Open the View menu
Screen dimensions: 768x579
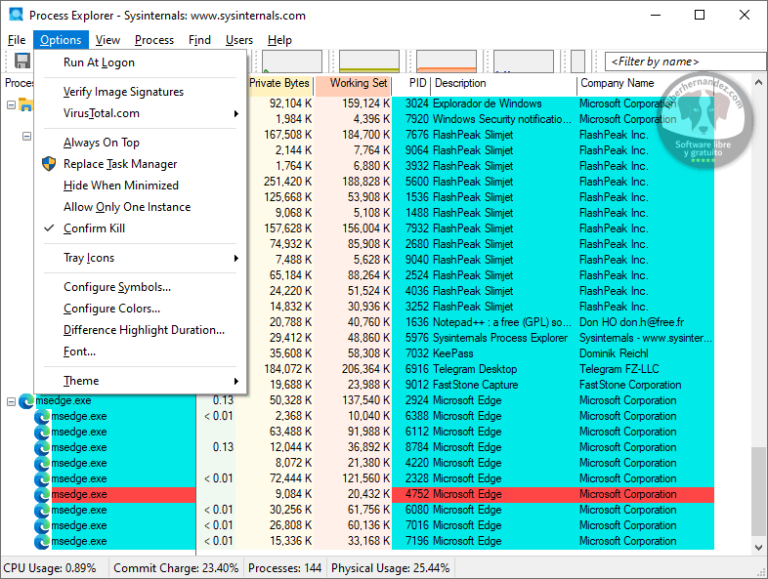108,40
